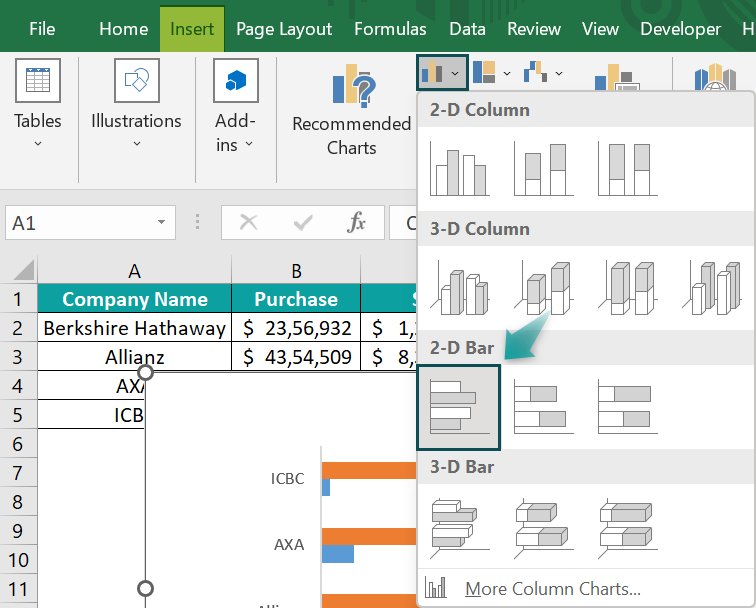Viewport: 756px width, 608px height.
Task: Open the File tab
Action: tap(42, 29)
